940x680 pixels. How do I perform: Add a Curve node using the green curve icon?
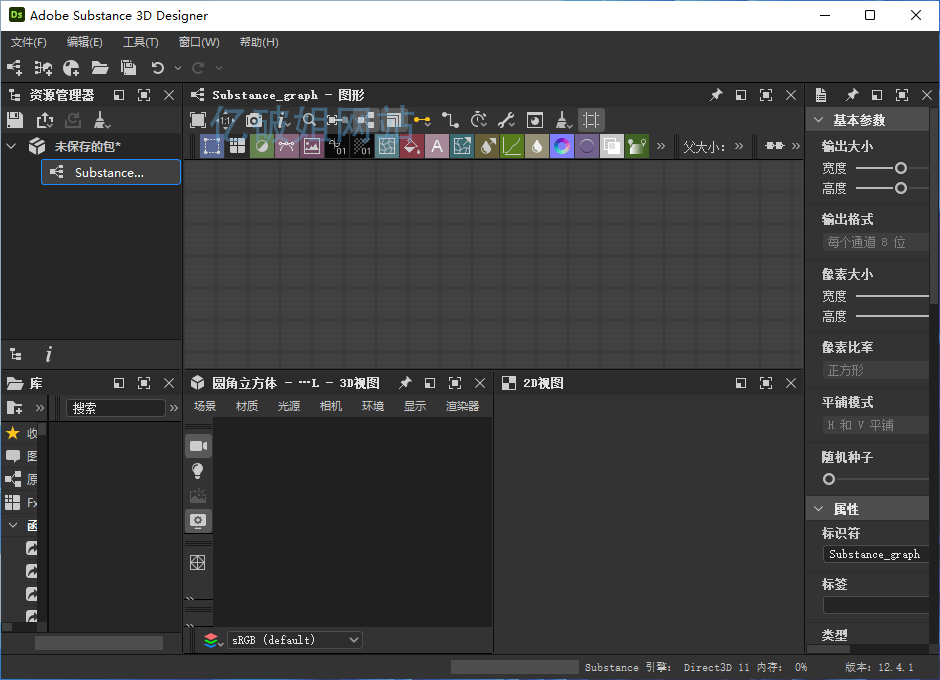511,146
